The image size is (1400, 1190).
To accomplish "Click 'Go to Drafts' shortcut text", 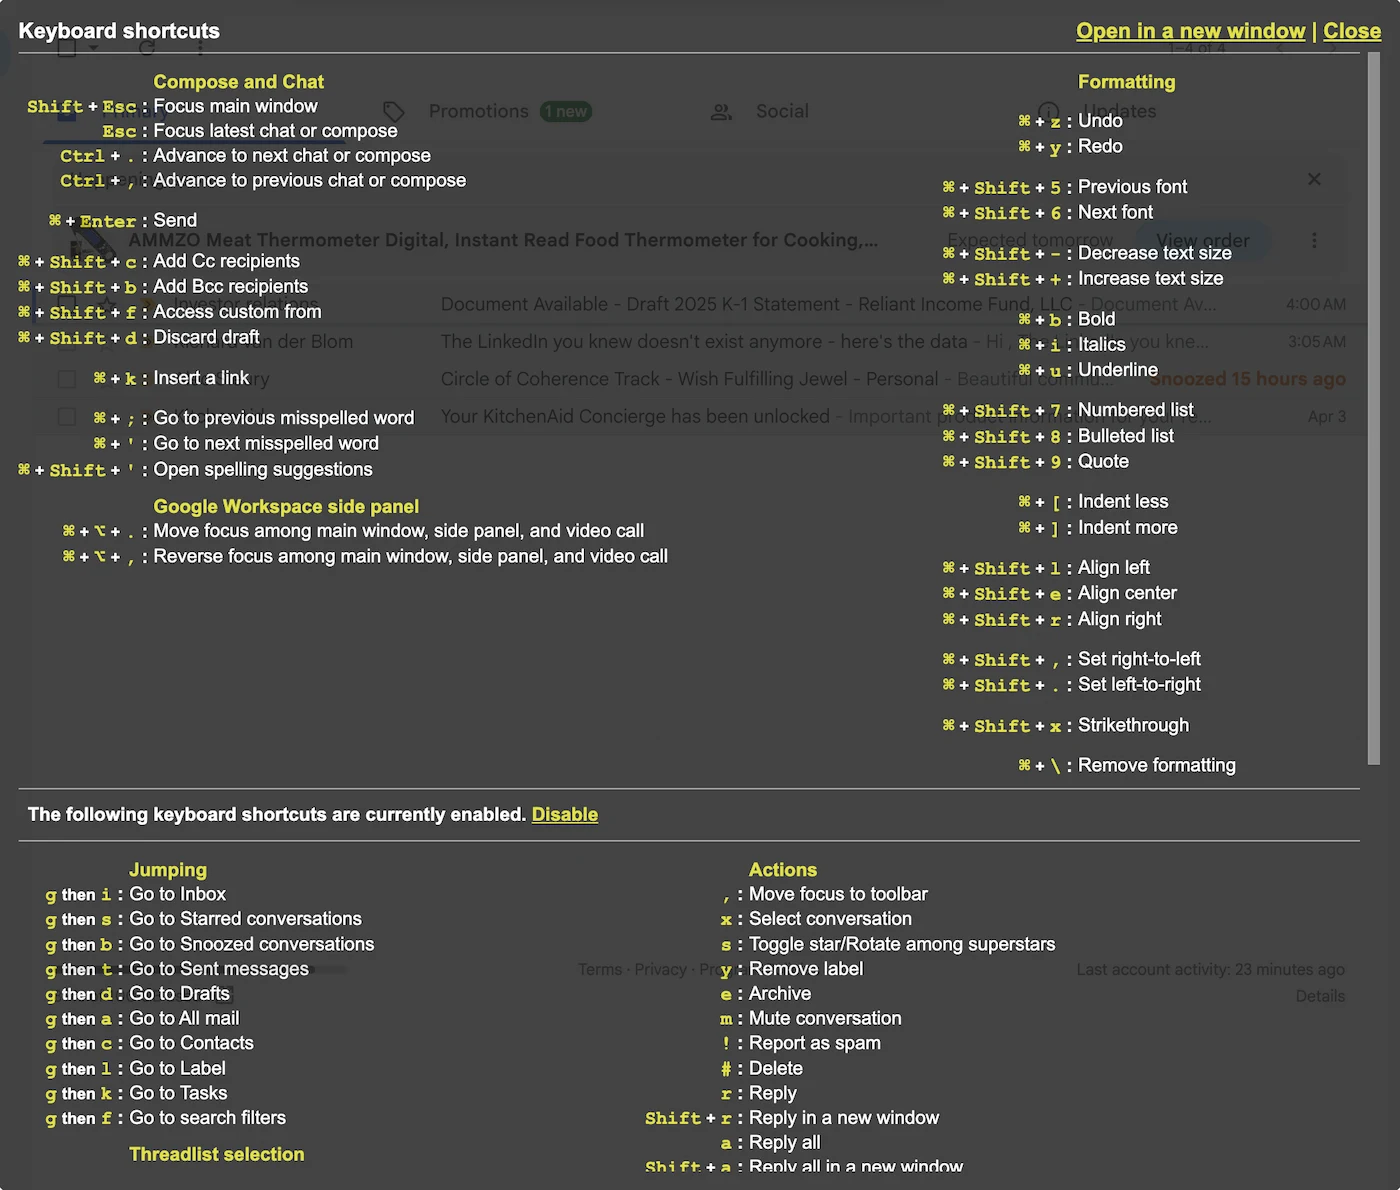I will 179,994.
